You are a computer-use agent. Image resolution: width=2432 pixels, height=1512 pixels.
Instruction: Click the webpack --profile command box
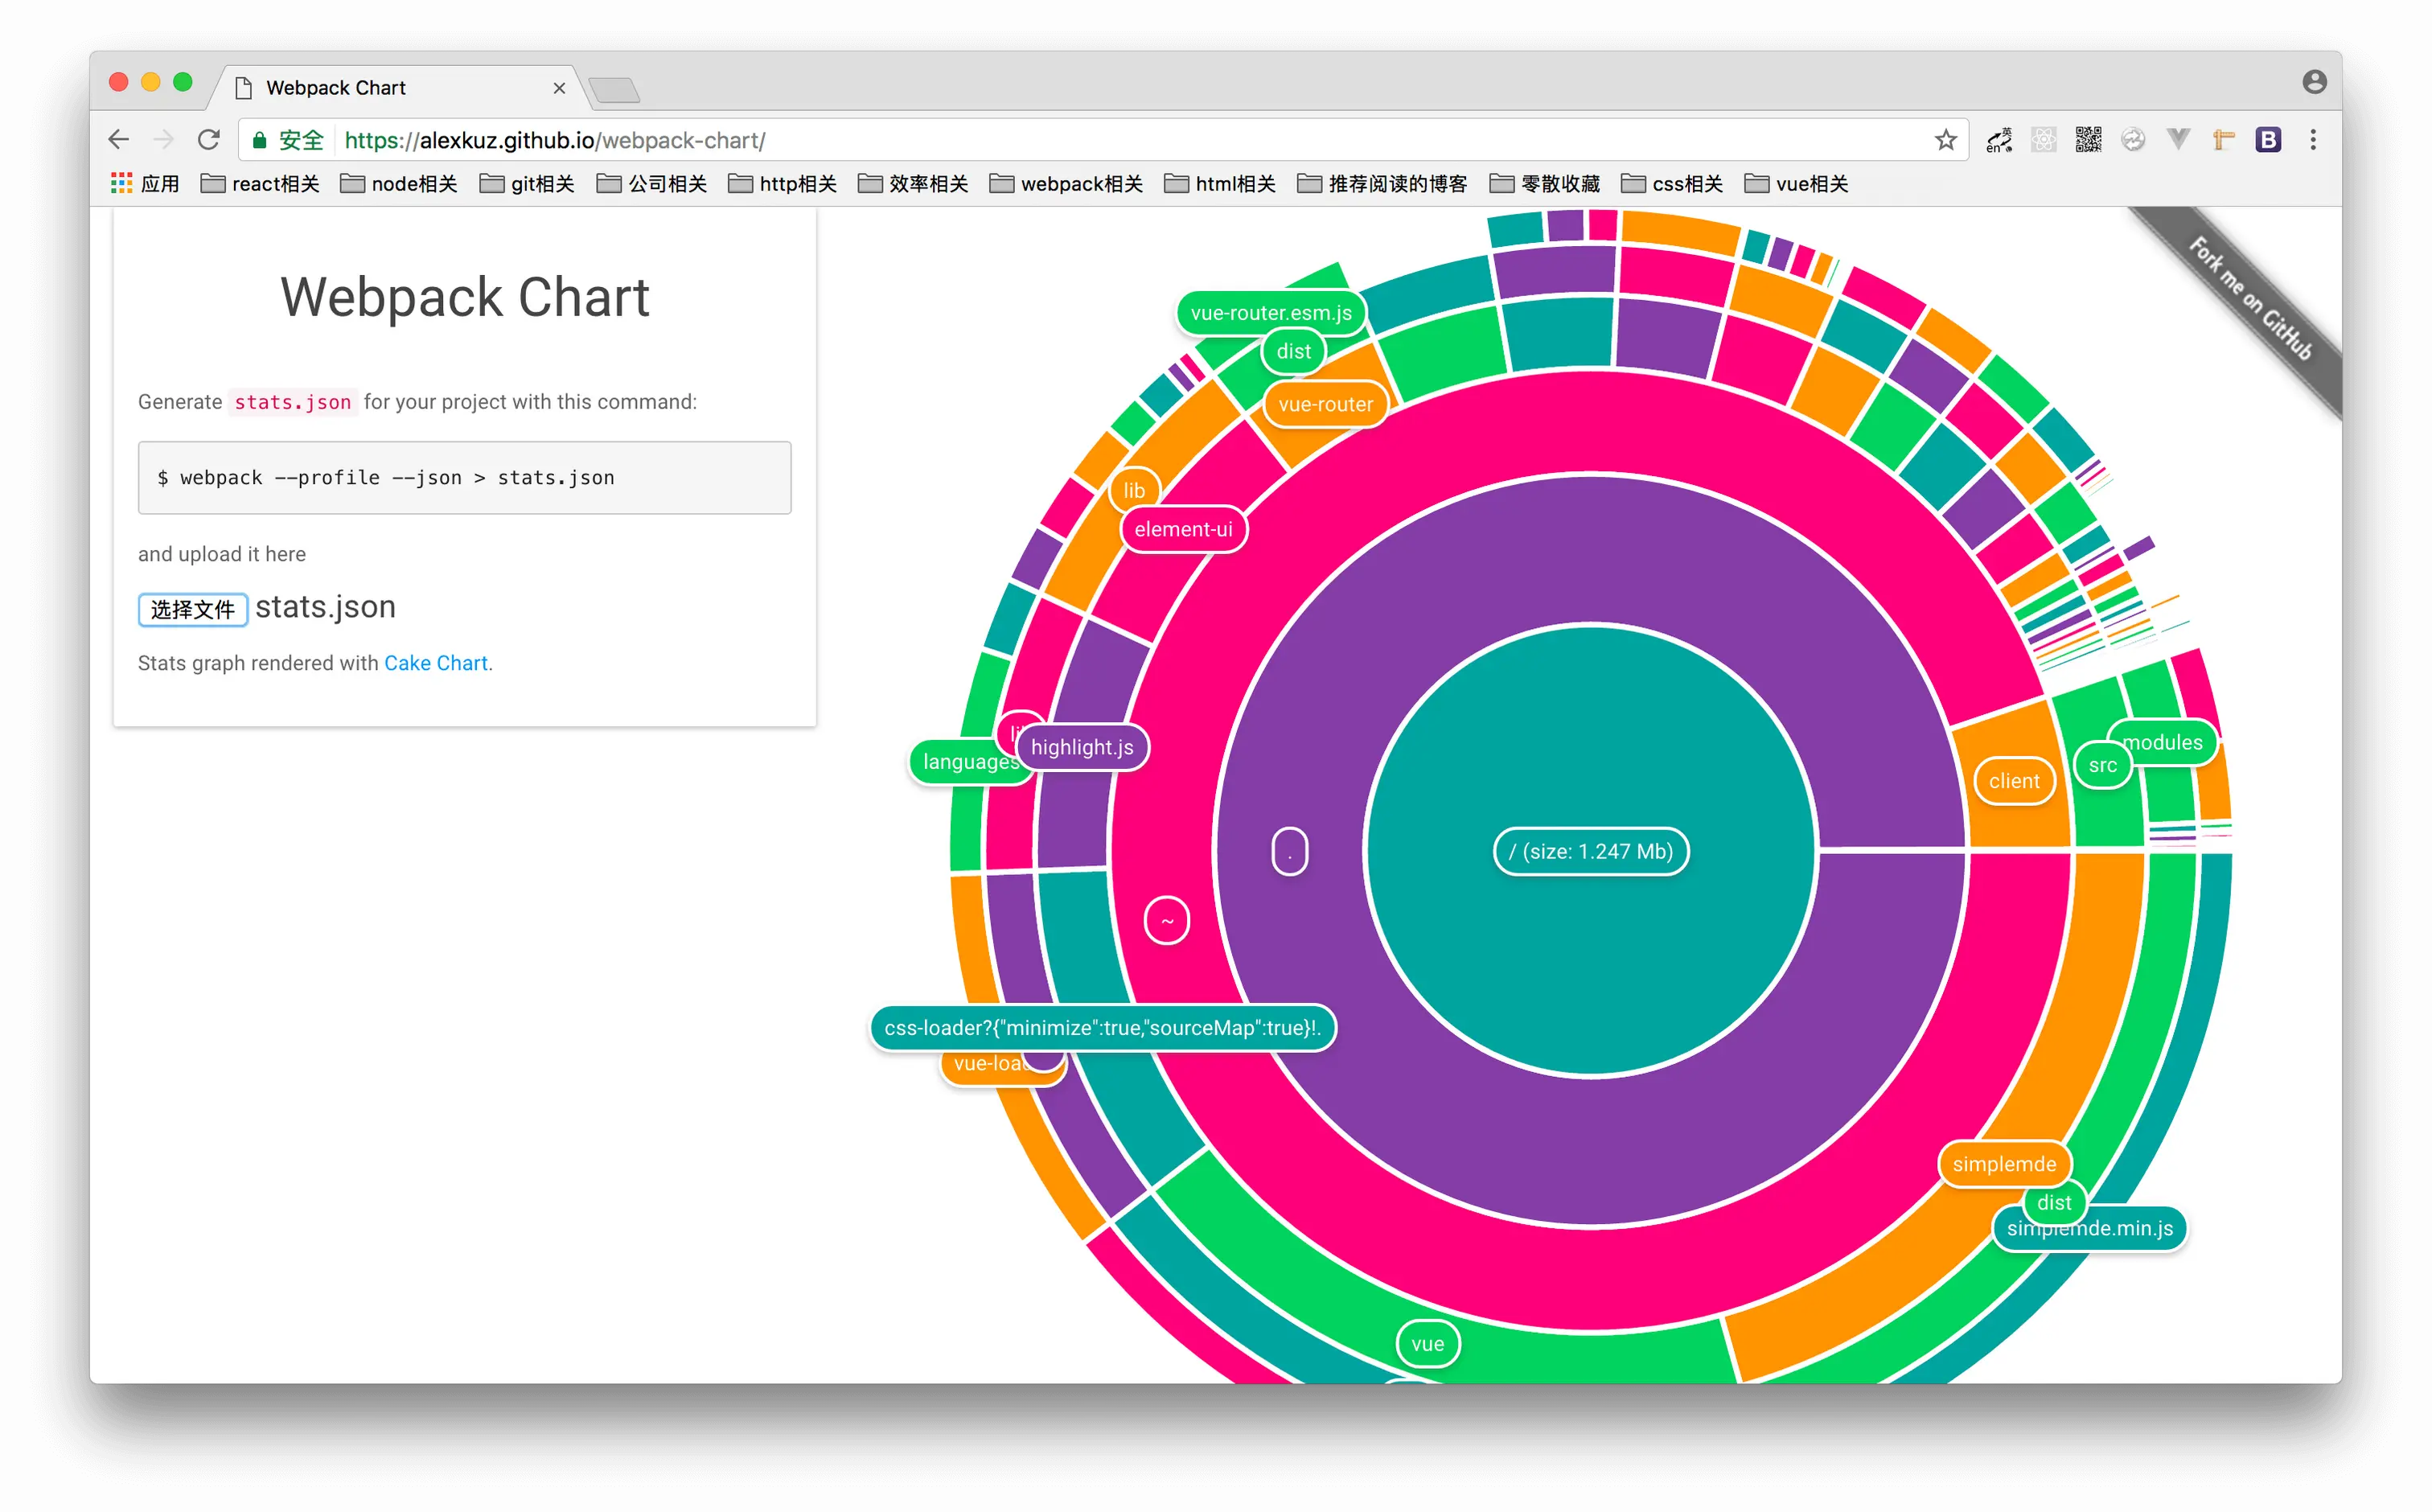[464, 478]
